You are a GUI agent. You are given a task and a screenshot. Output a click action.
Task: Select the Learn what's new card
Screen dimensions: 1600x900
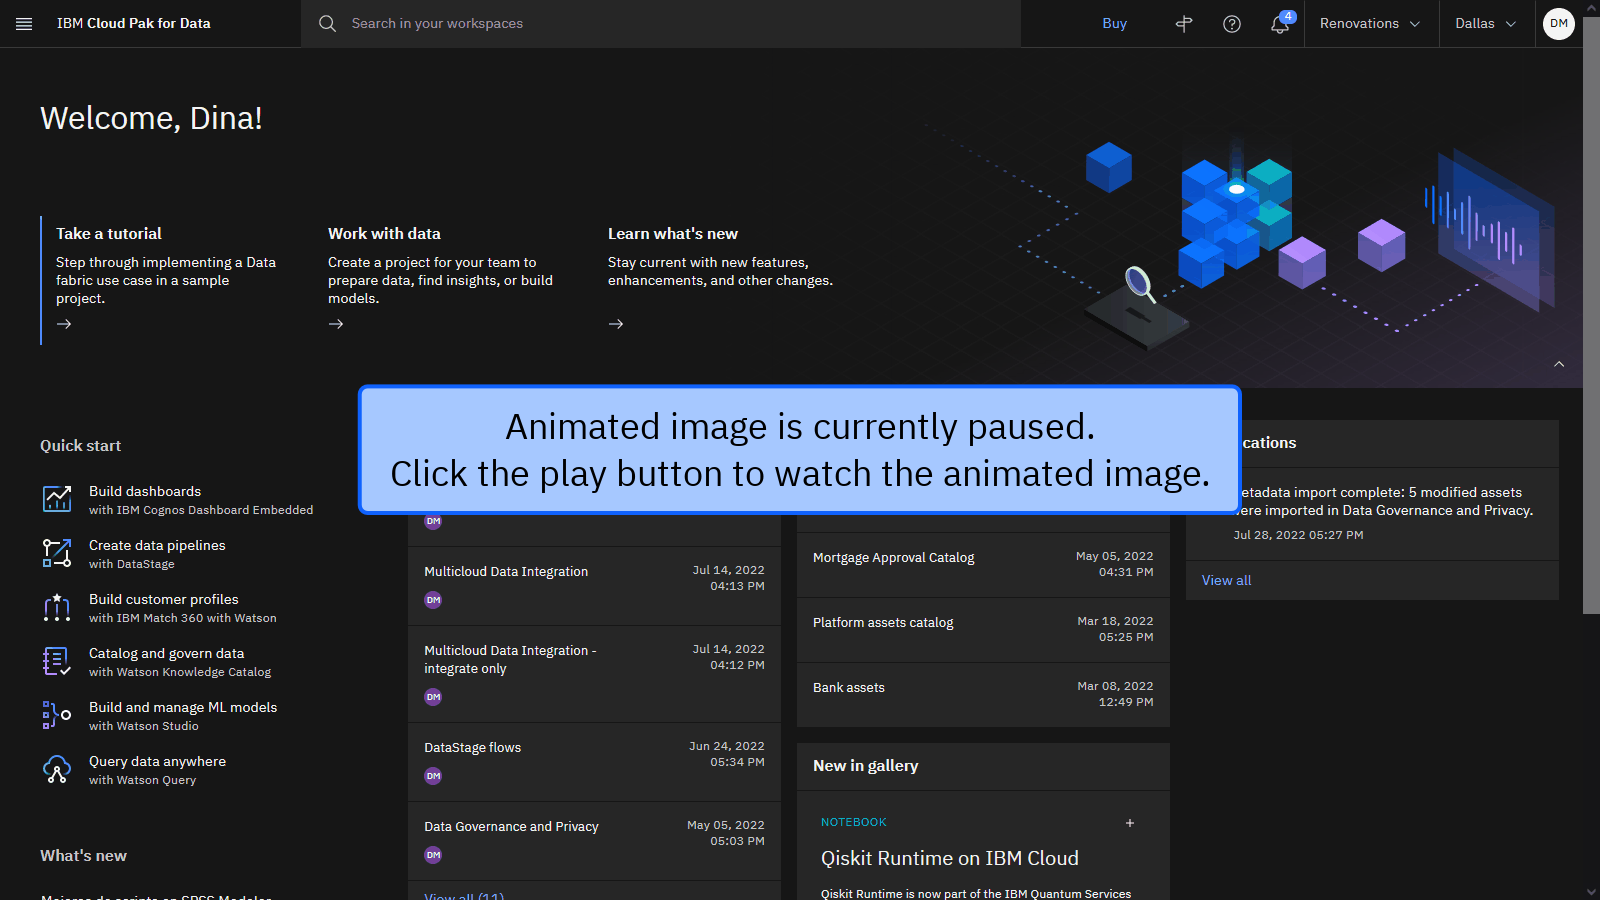721,280
